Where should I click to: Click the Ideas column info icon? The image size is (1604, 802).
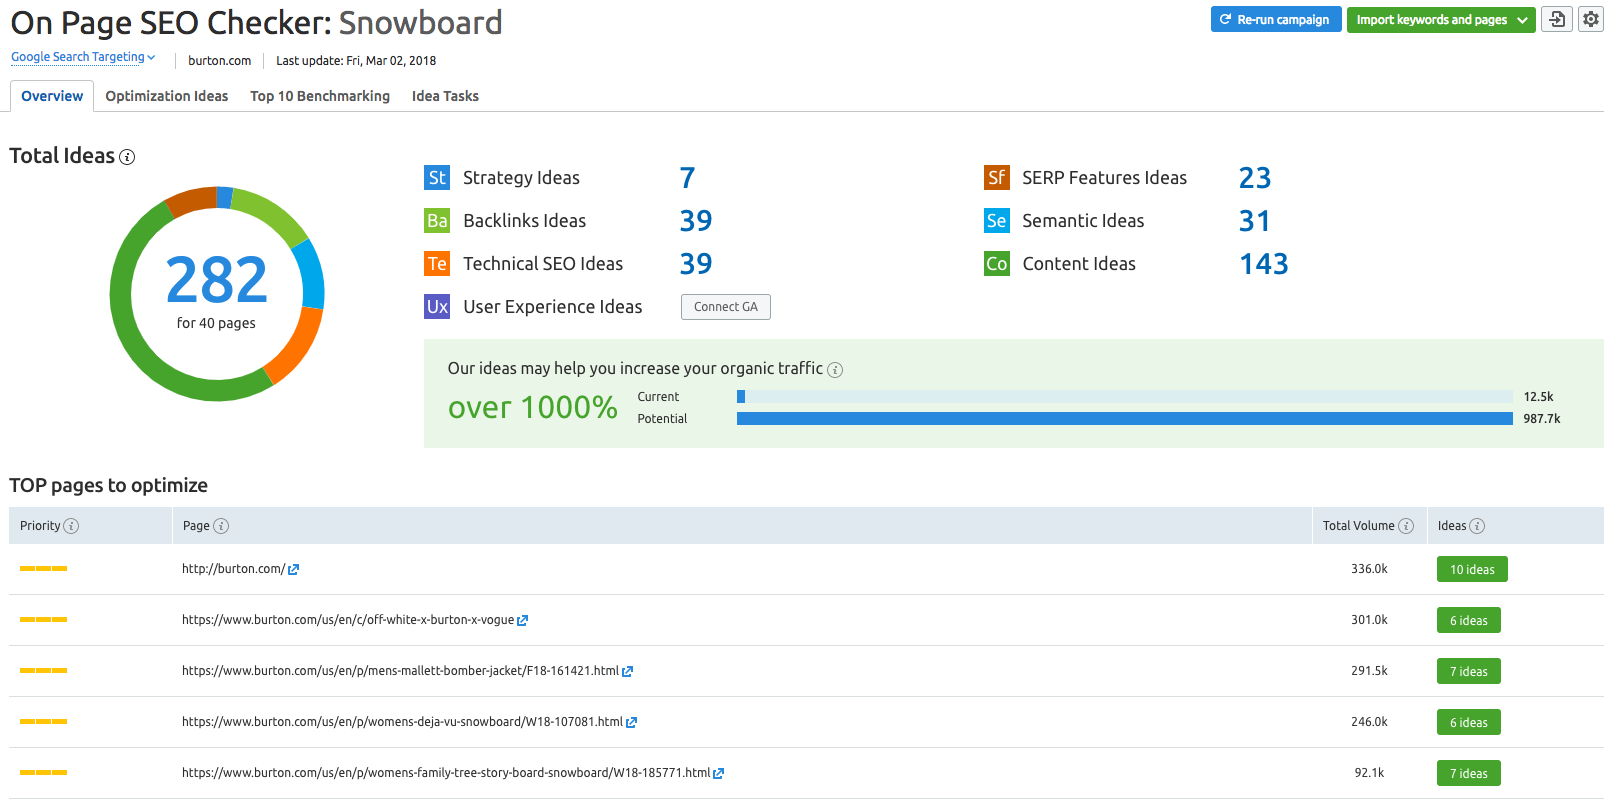[x=1477, y=526]
